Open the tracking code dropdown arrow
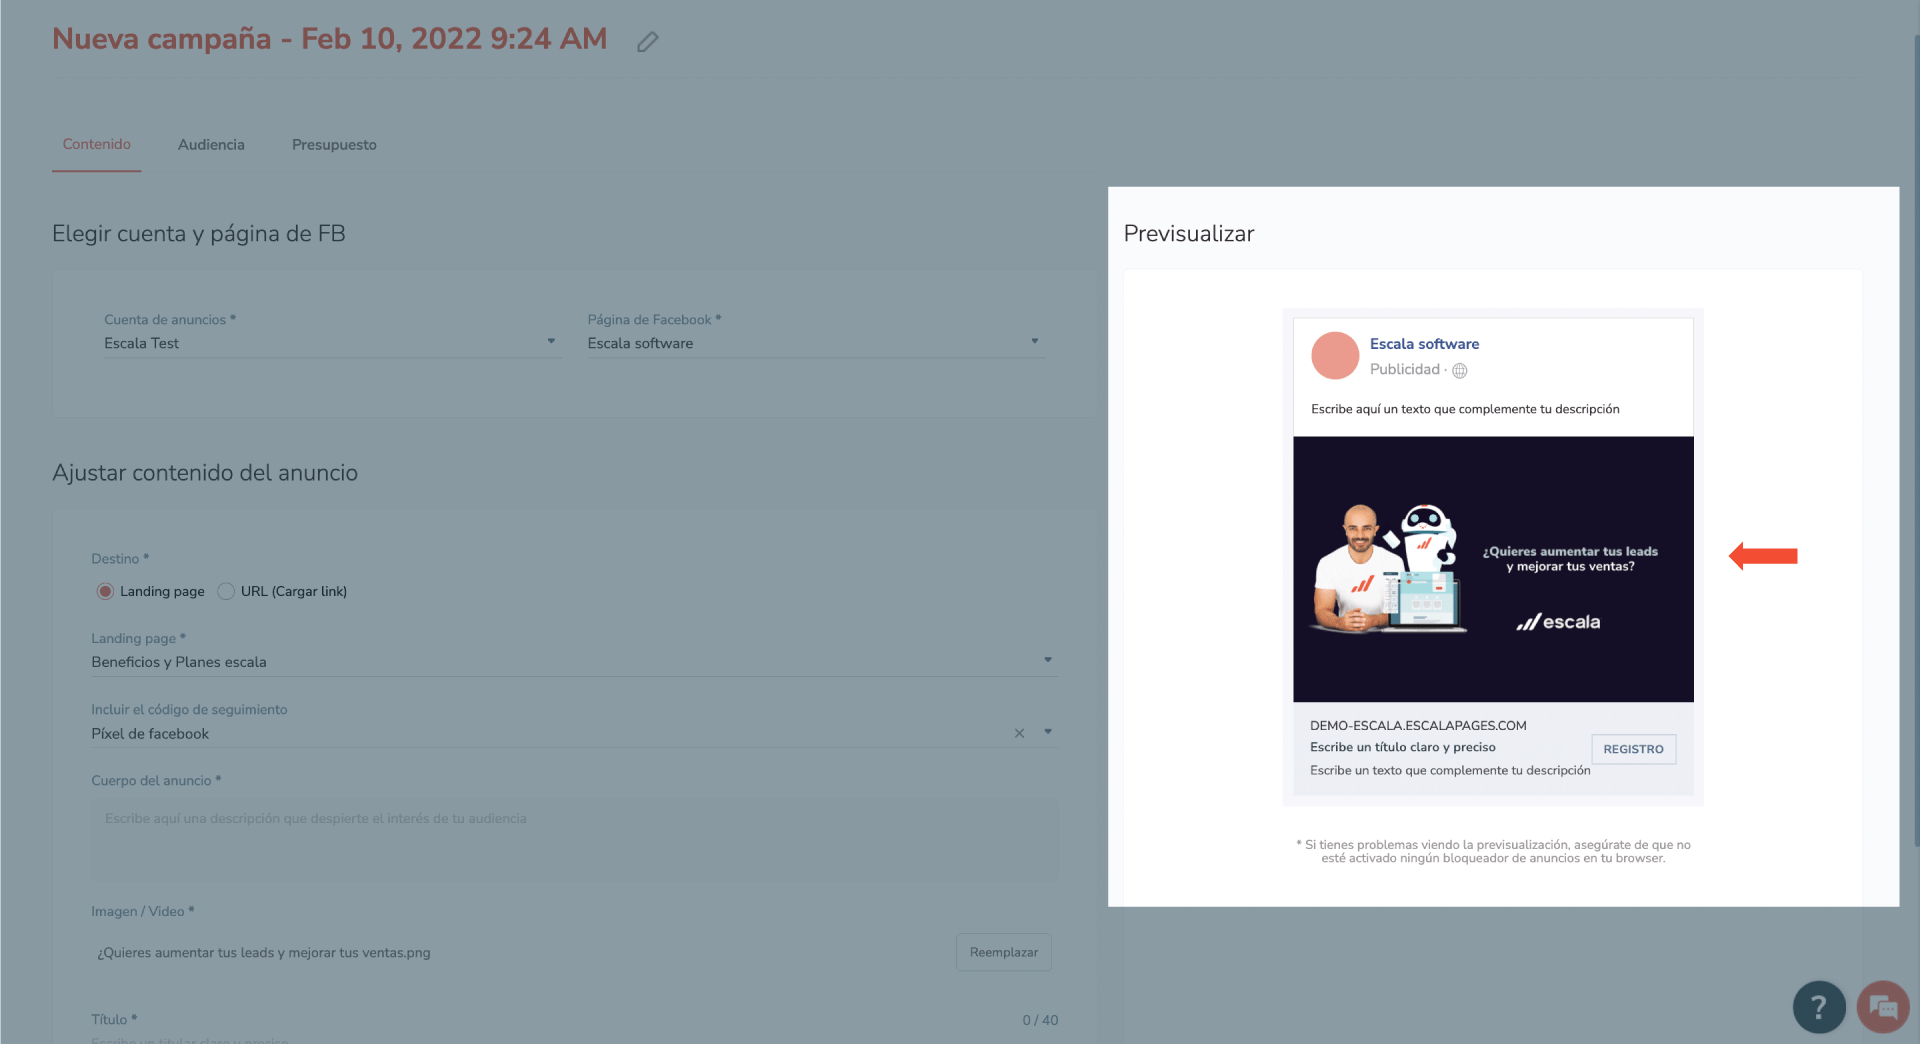 [x=1048, y=732]
